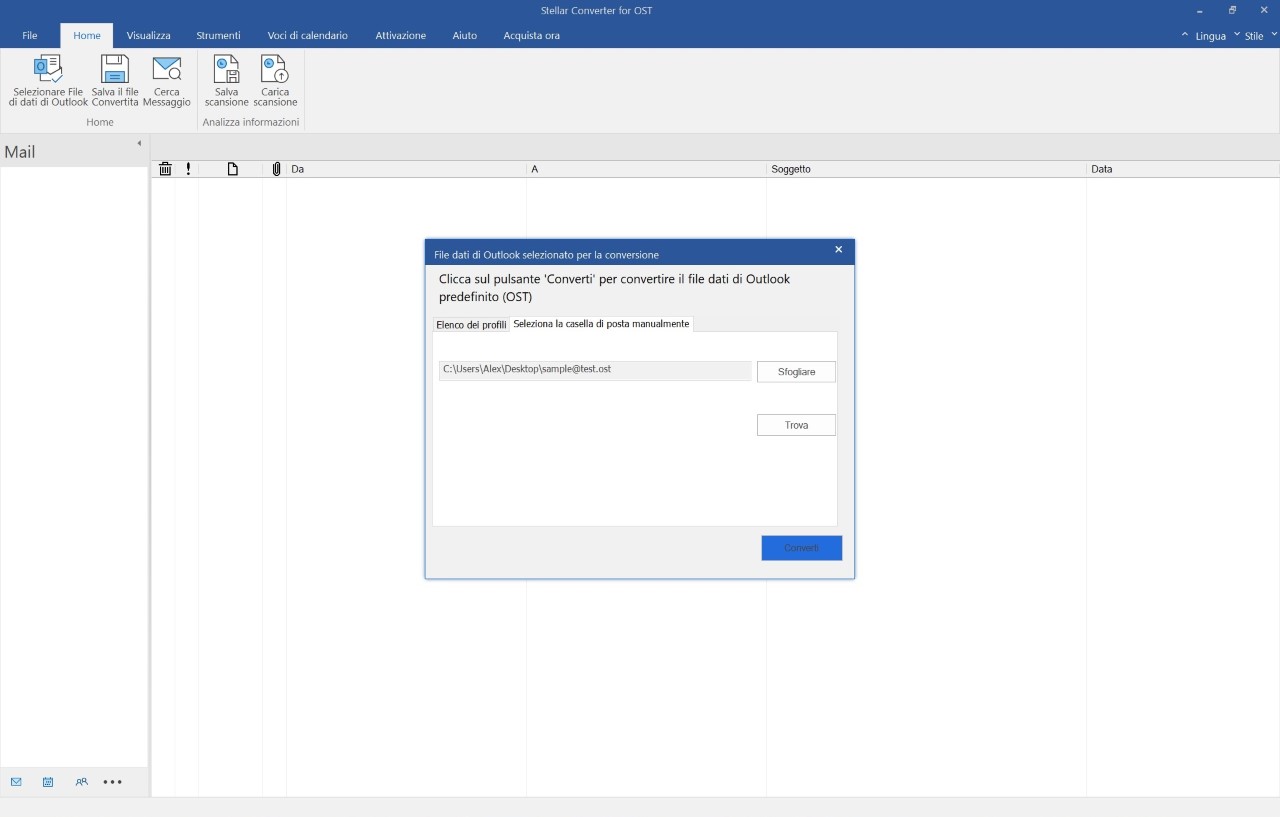
Task: Click the Converti button
Action: point(801,548)
